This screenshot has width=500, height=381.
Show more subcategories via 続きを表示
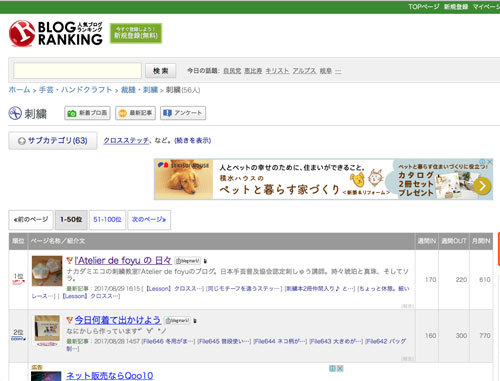193,140
